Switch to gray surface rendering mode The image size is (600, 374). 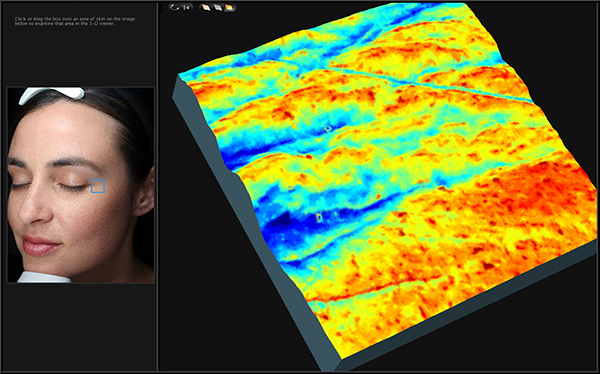click(x=218, y=7)
